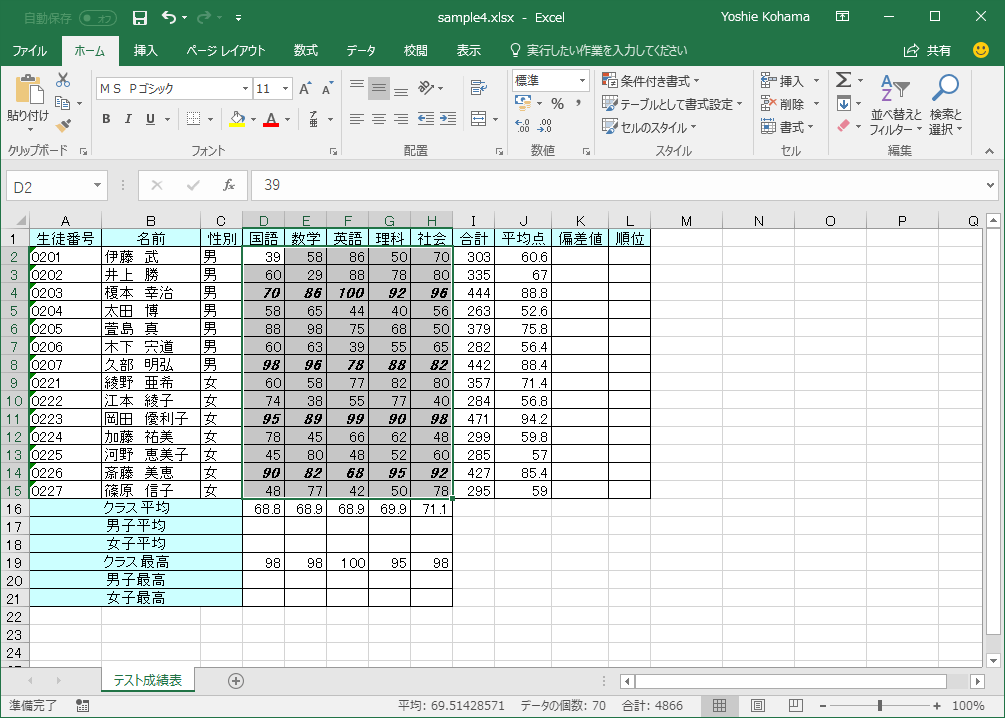This screenshot has height=718, width=1005.
Task: Switch to the Page Layout (ページレイアウト) tab
Action: (x=226, y=51)
